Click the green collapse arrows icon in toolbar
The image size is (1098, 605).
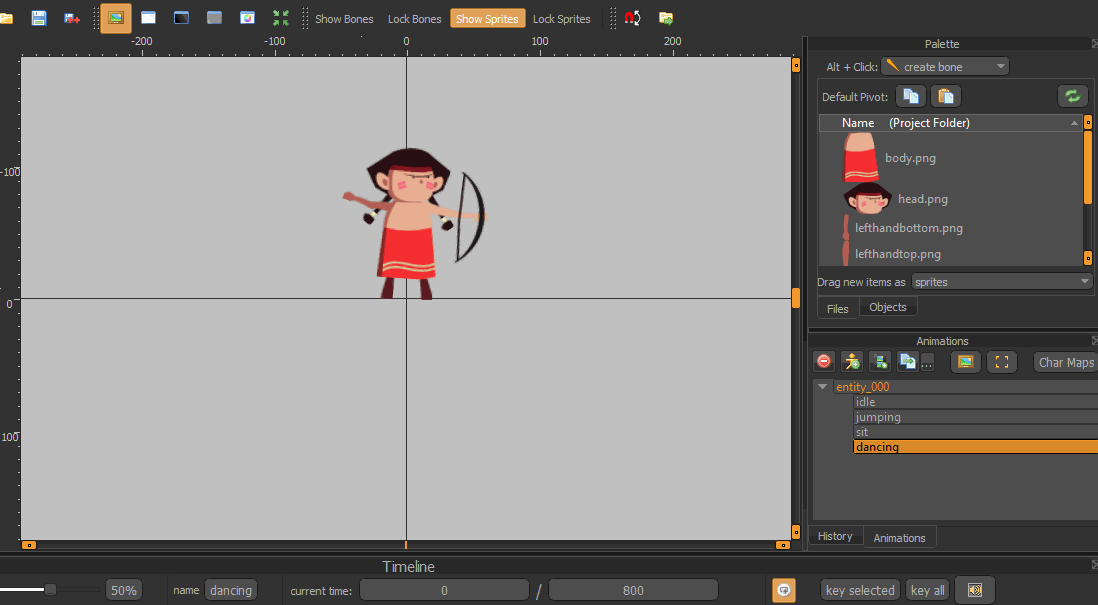281,18
